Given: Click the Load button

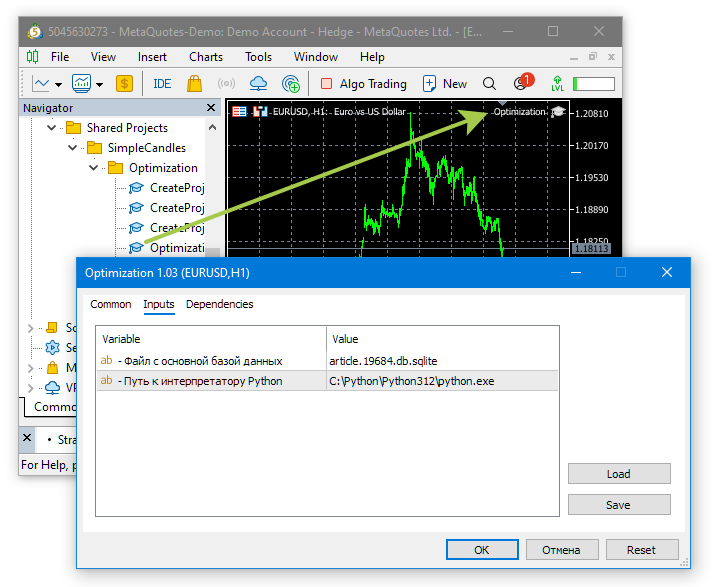Looking at the screenshot, I should point(619,474).
